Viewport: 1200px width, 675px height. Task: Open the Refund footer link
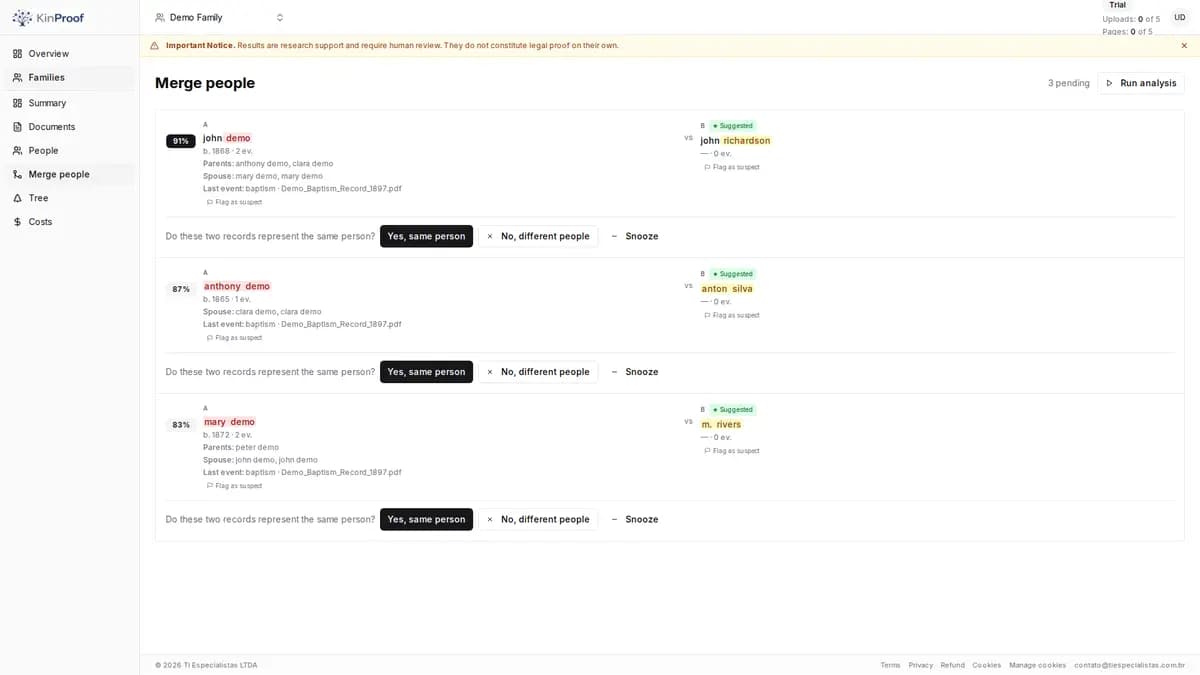tap(953, 665)
